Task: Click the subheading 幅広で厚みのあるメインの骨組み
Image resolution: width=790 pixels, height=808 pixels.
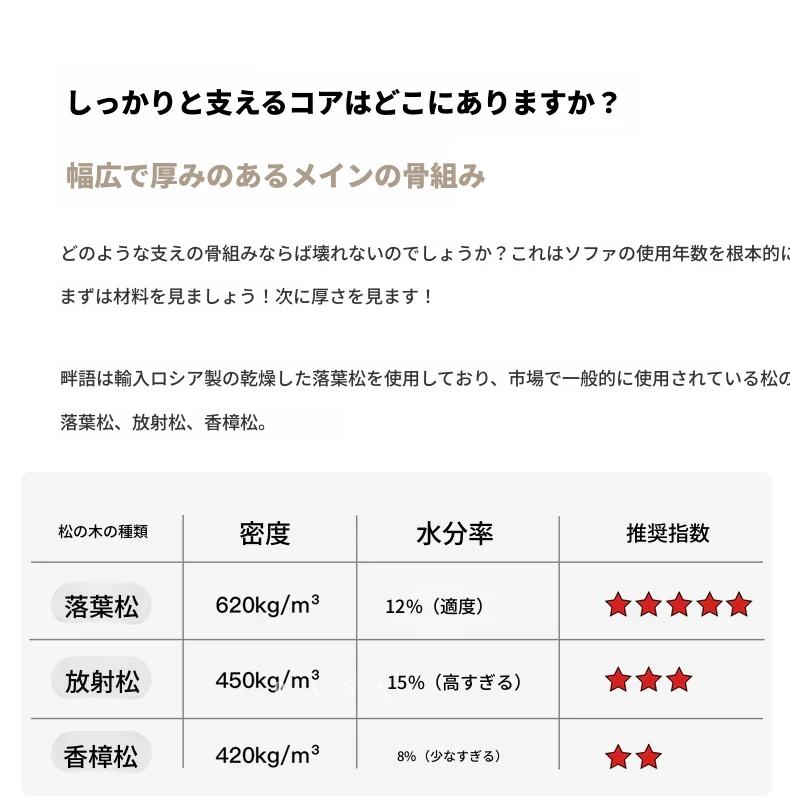Action: tap(276, 176)
